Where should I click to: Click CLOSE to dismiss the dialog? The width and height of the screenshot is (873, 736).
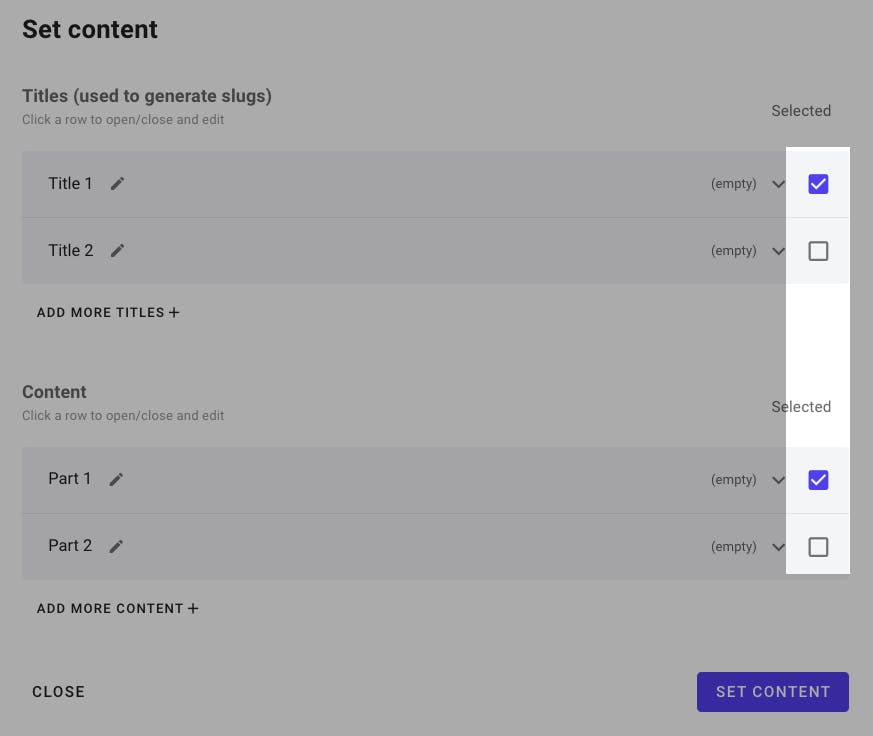pos(58,691)
